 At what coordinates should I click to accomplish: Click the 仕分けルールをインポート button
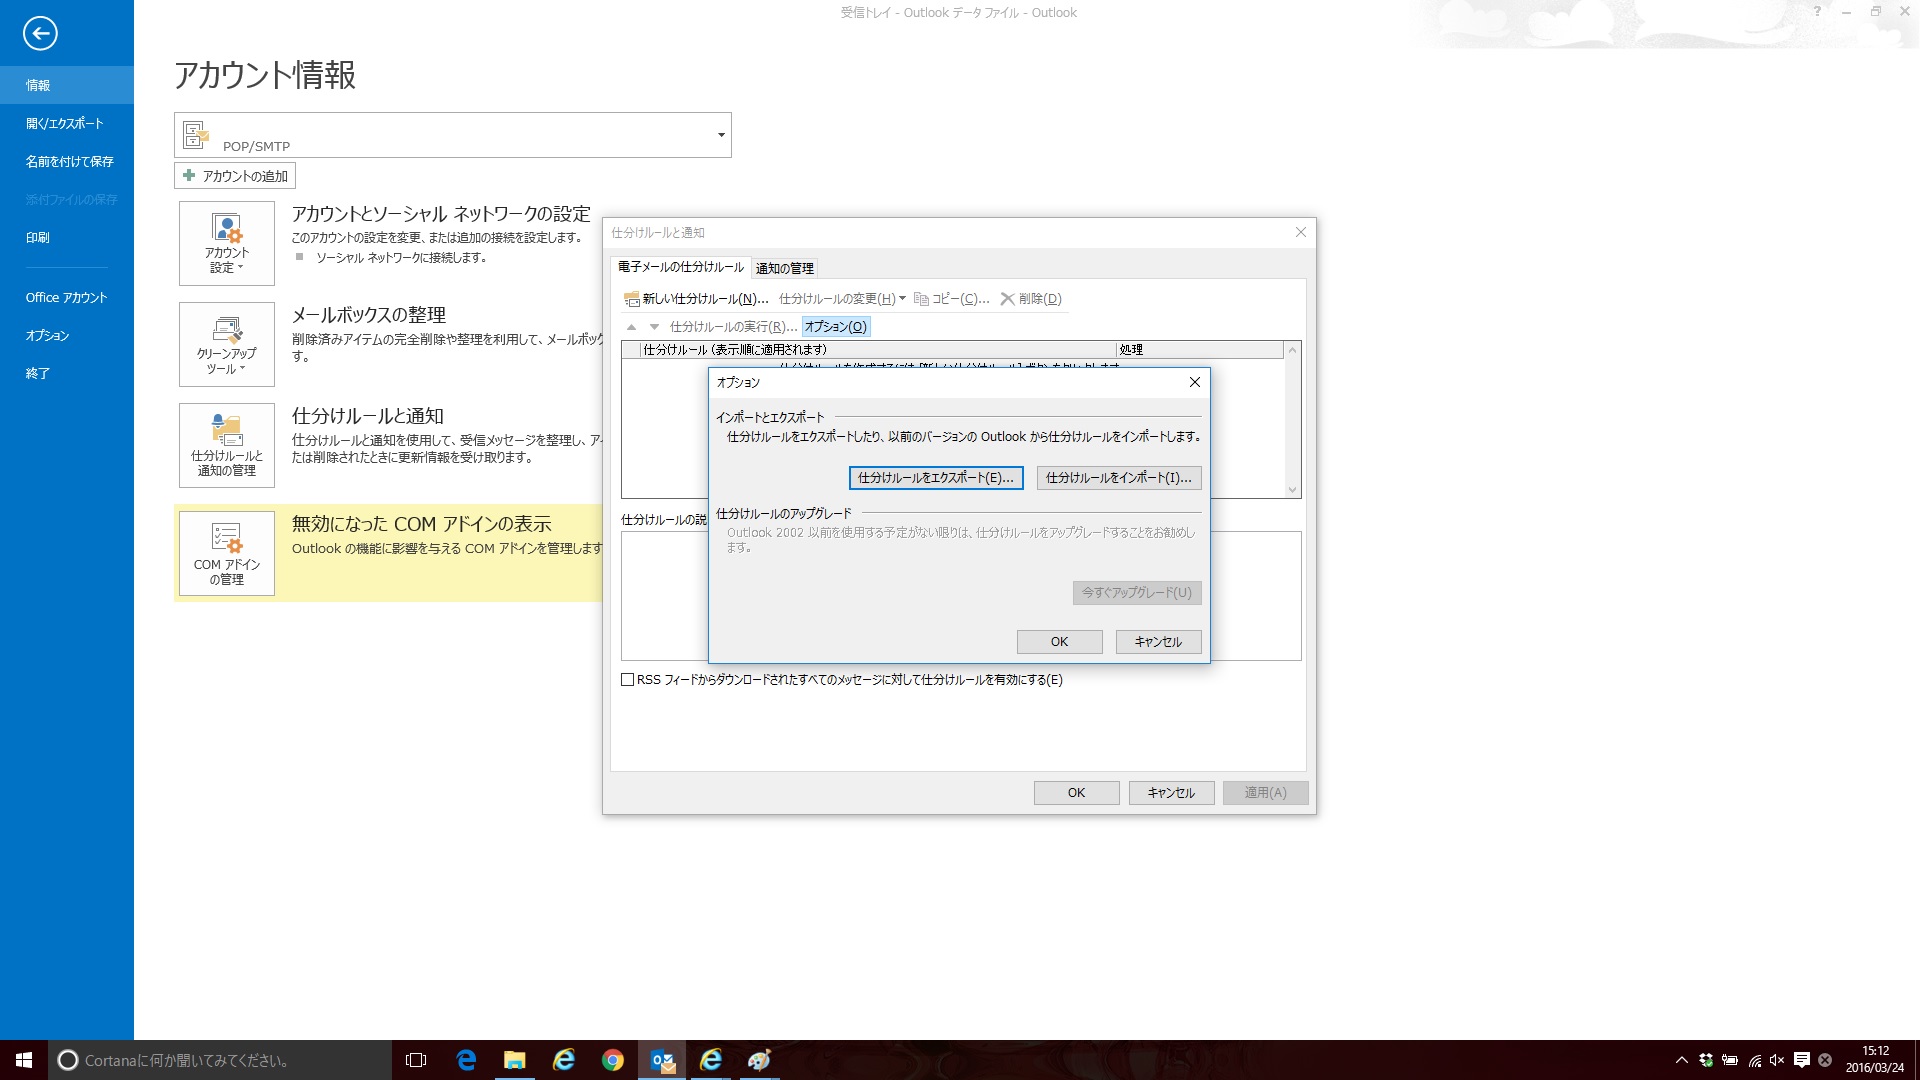point(1118,477)
